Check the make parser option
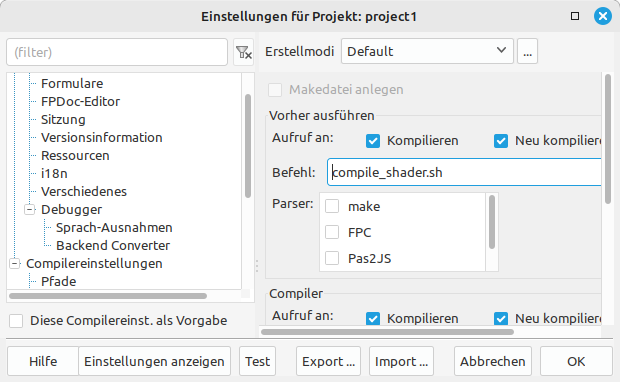This screenshot has height=382, width=620. (x=332, y=206)
